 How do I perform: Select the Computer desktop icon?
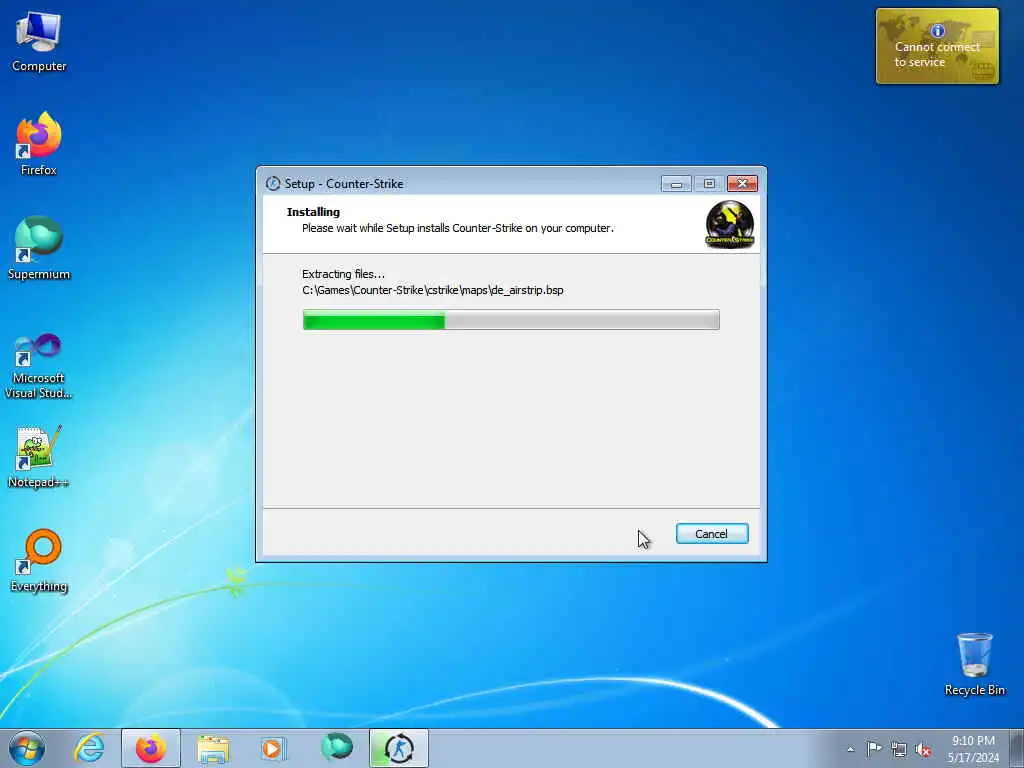(x=39, y=42)
